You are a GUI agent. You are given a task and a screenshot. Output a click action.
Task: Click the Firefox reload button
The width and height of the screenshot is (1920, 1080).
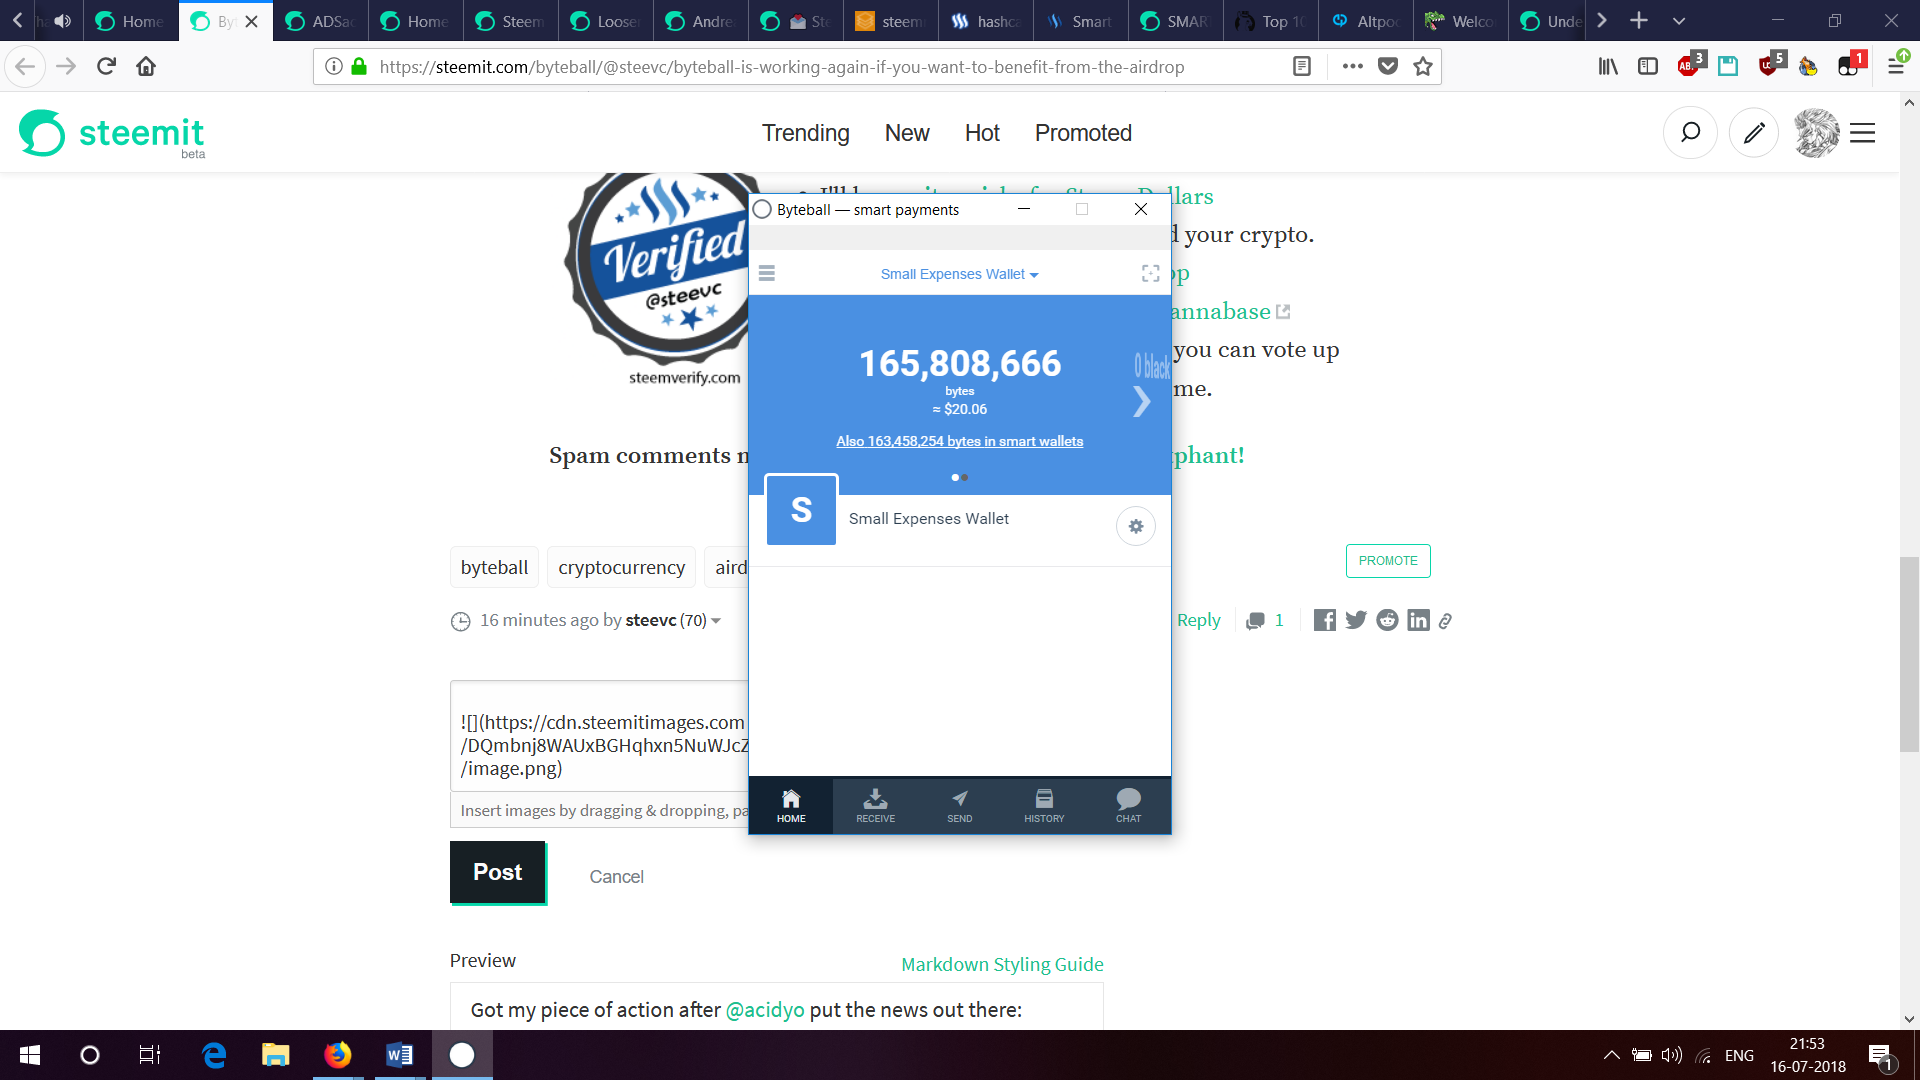point(106,66)
